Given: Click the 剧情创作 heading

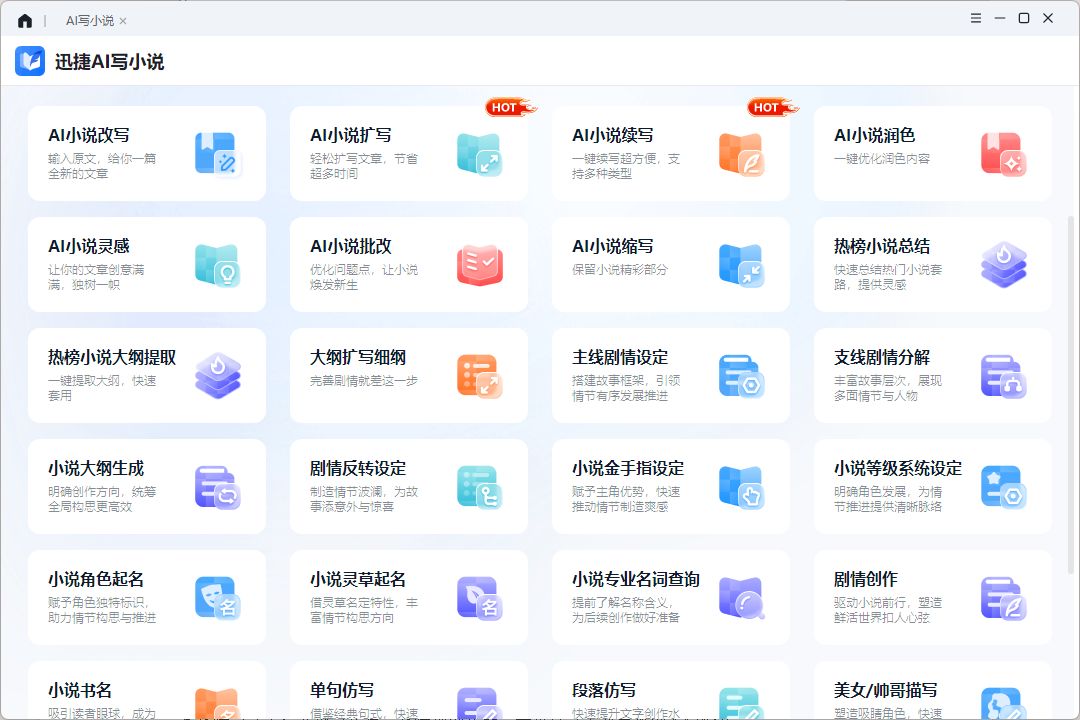Looking at the screenshot, I should point(865,579).
